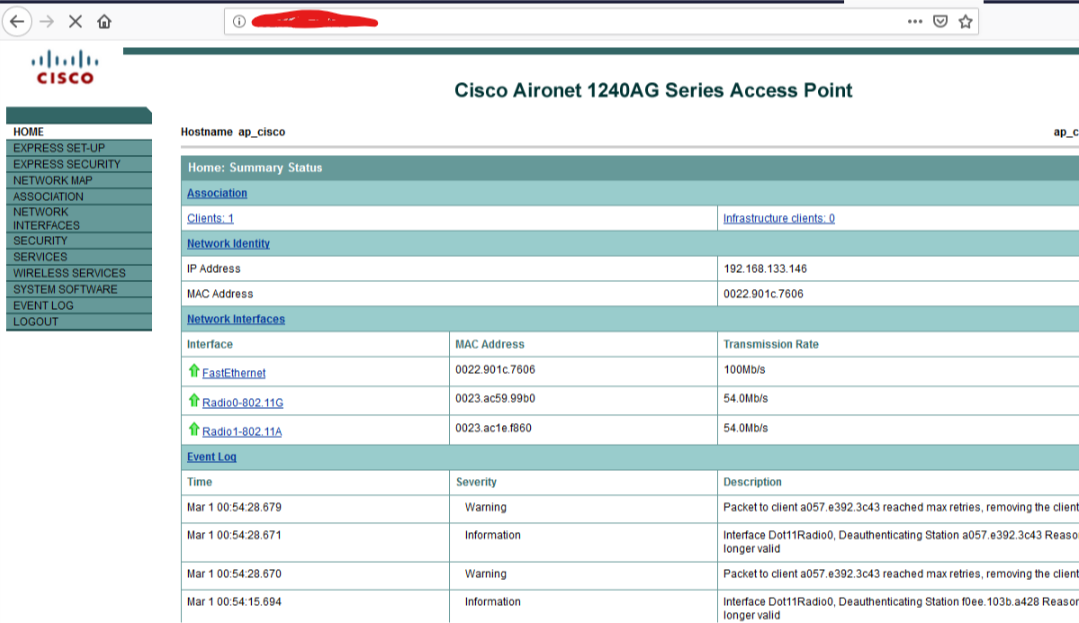Click the green up arrow next to Radio0-802.11G
Screen dimensions: 1079x623
click(x=196, y=402)
